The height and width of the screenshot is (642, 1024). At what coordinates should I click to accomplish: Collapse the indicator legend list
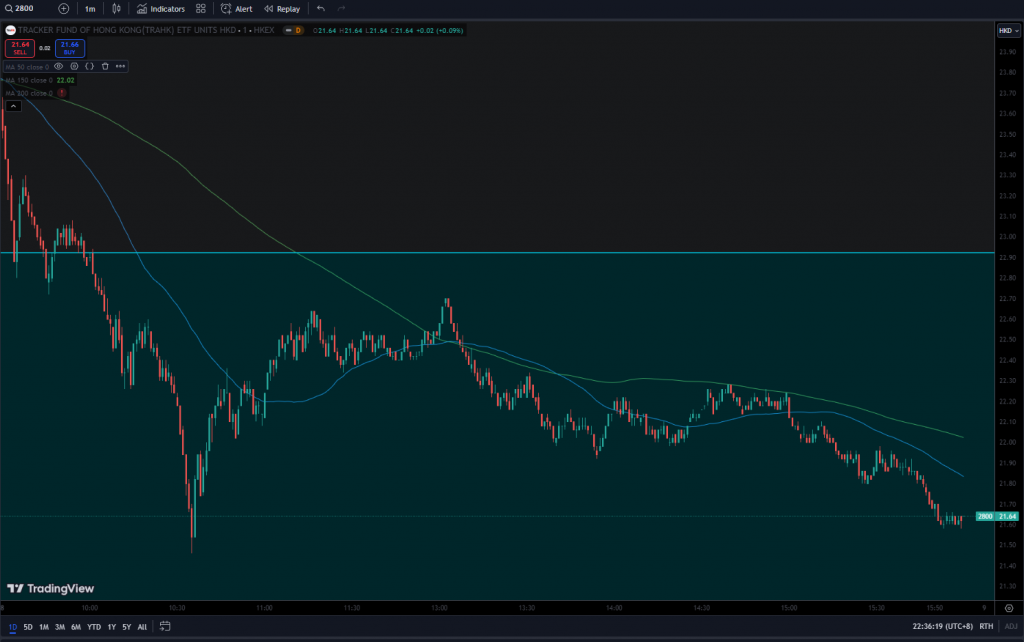(x=14, y=105)
